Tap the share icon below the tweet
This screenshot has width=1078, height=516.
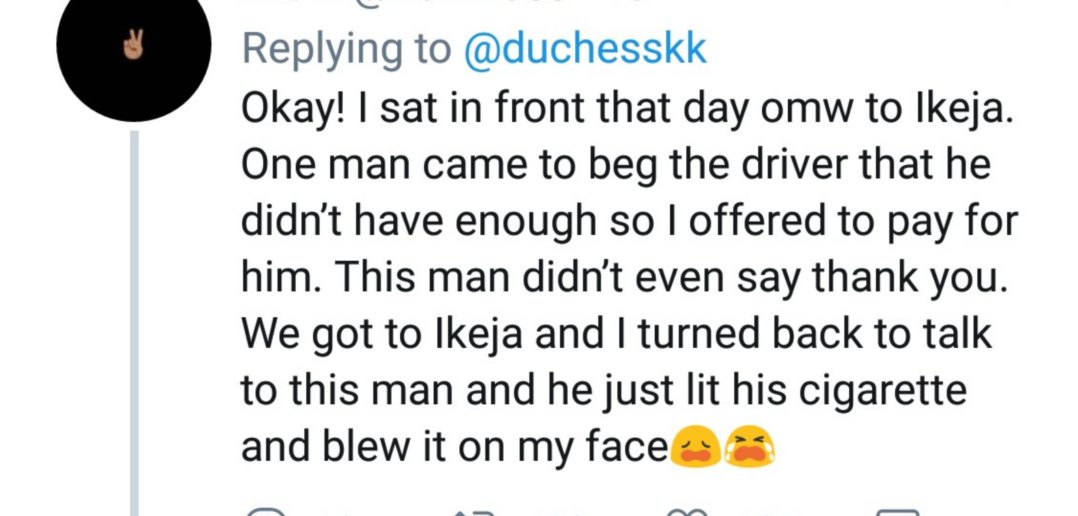[x=898, y=513]
